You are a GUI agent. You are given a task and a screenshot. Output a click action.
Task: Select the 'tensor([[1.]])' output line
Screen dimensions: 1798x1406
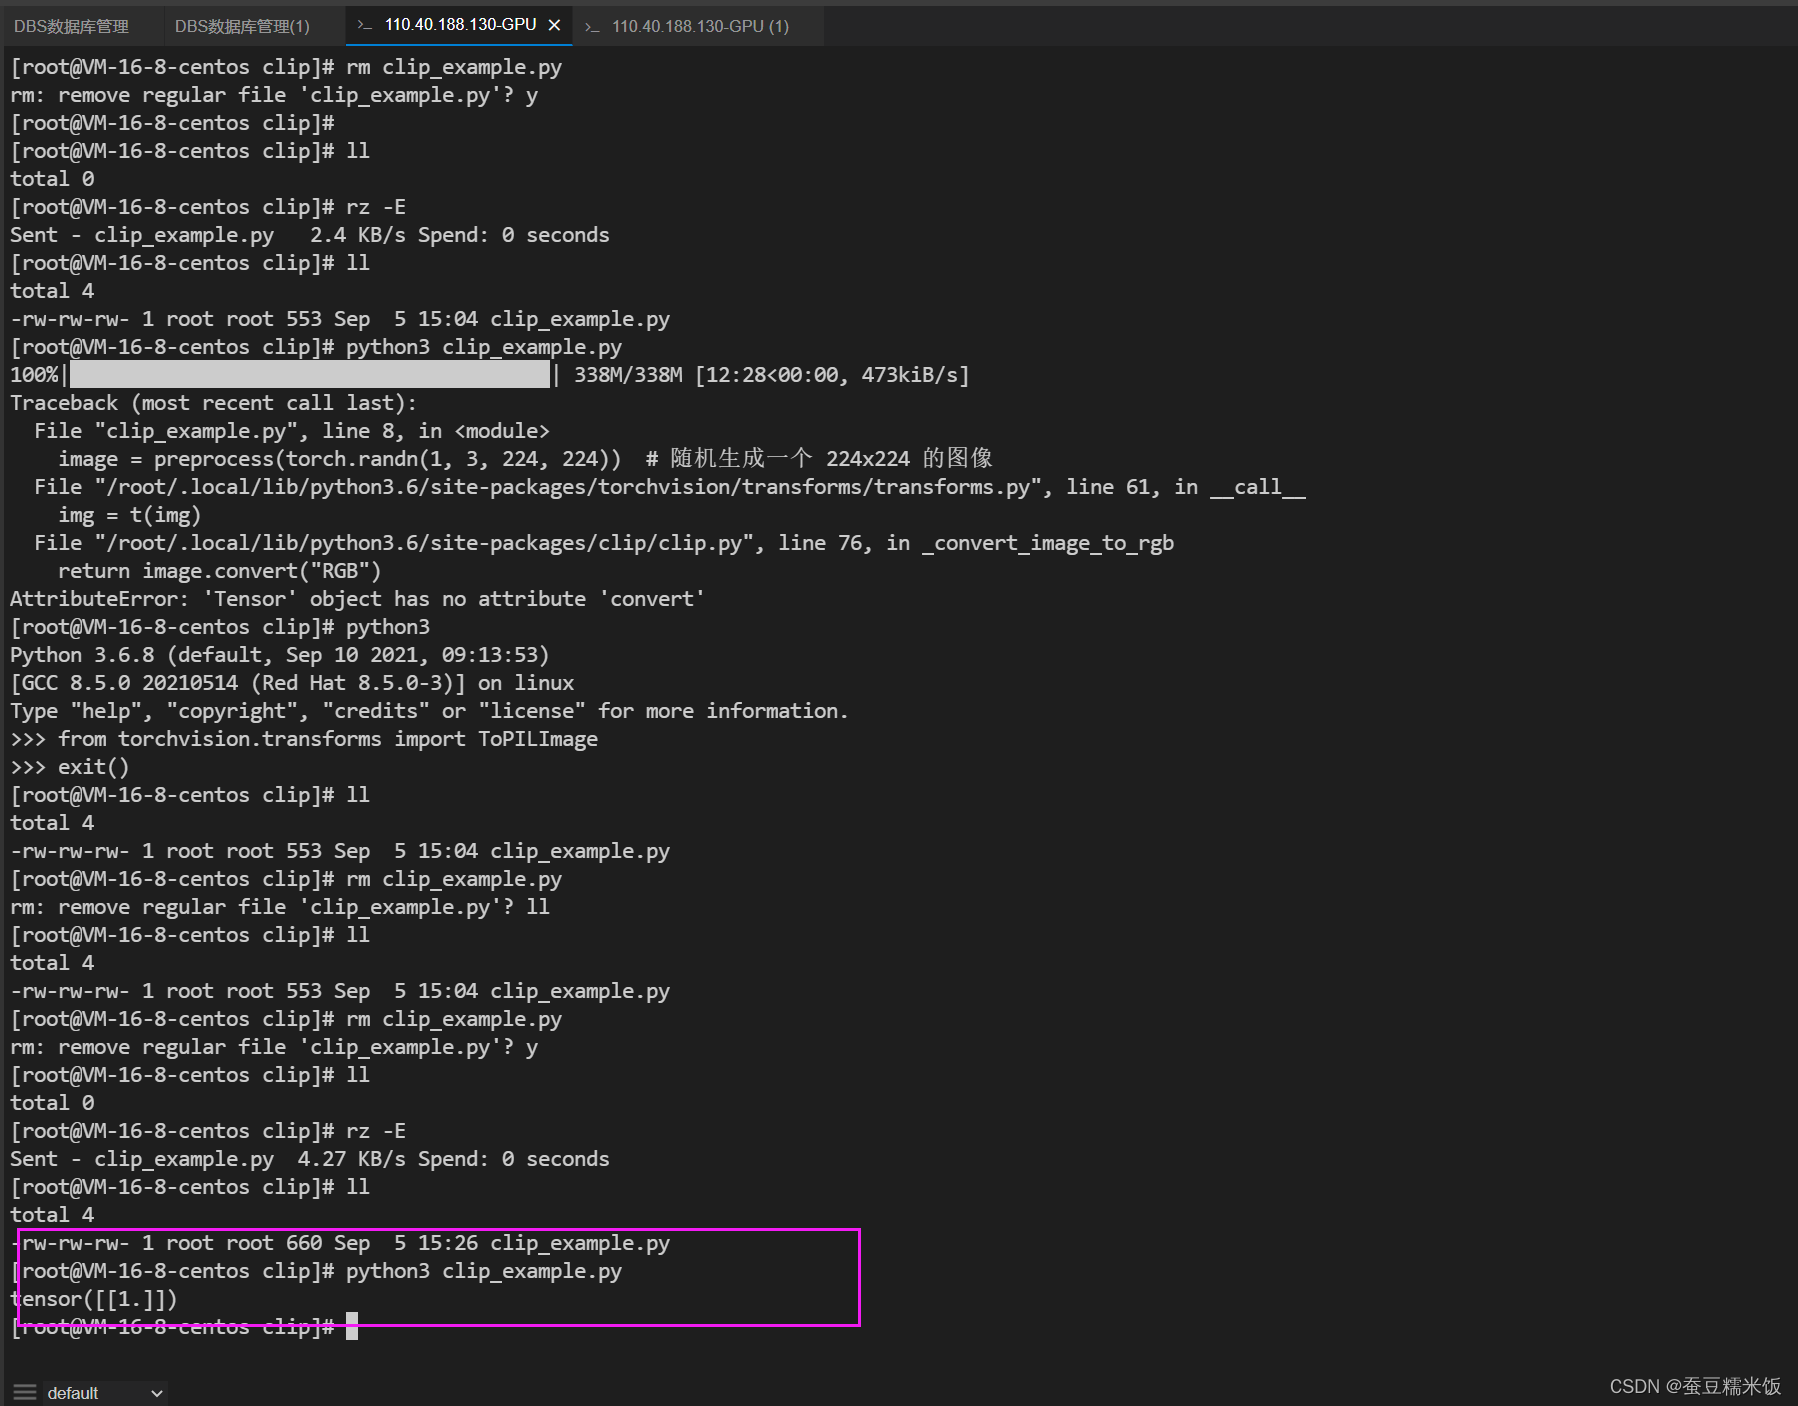coord(94,1299)
